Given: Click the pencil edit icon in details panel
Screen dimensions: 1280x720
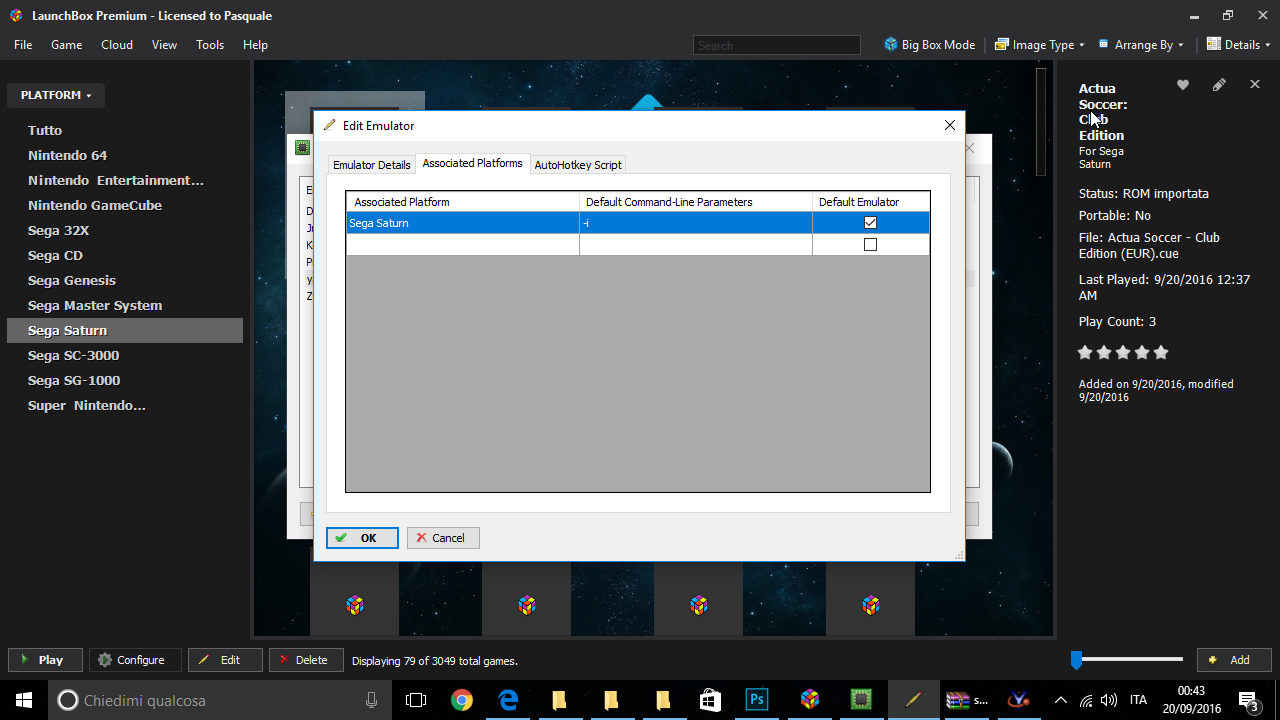Looking at the screenshot, I should tap(1219, 85).
